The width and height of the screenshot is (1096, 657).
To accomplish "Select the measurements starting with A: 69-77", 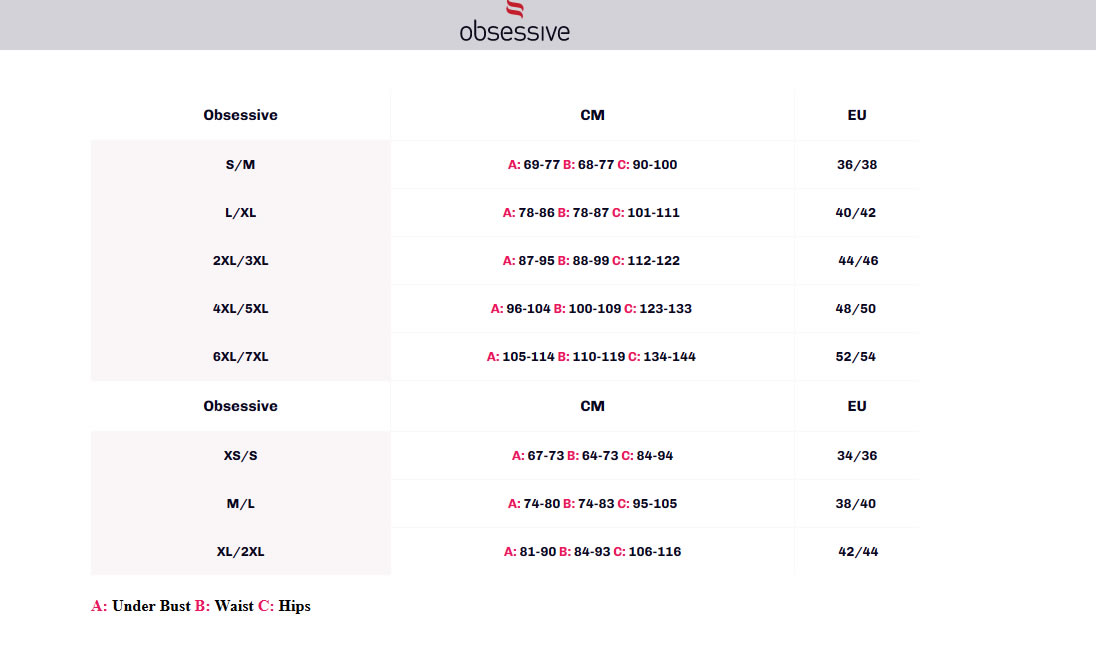I will [x=592, y=164].
